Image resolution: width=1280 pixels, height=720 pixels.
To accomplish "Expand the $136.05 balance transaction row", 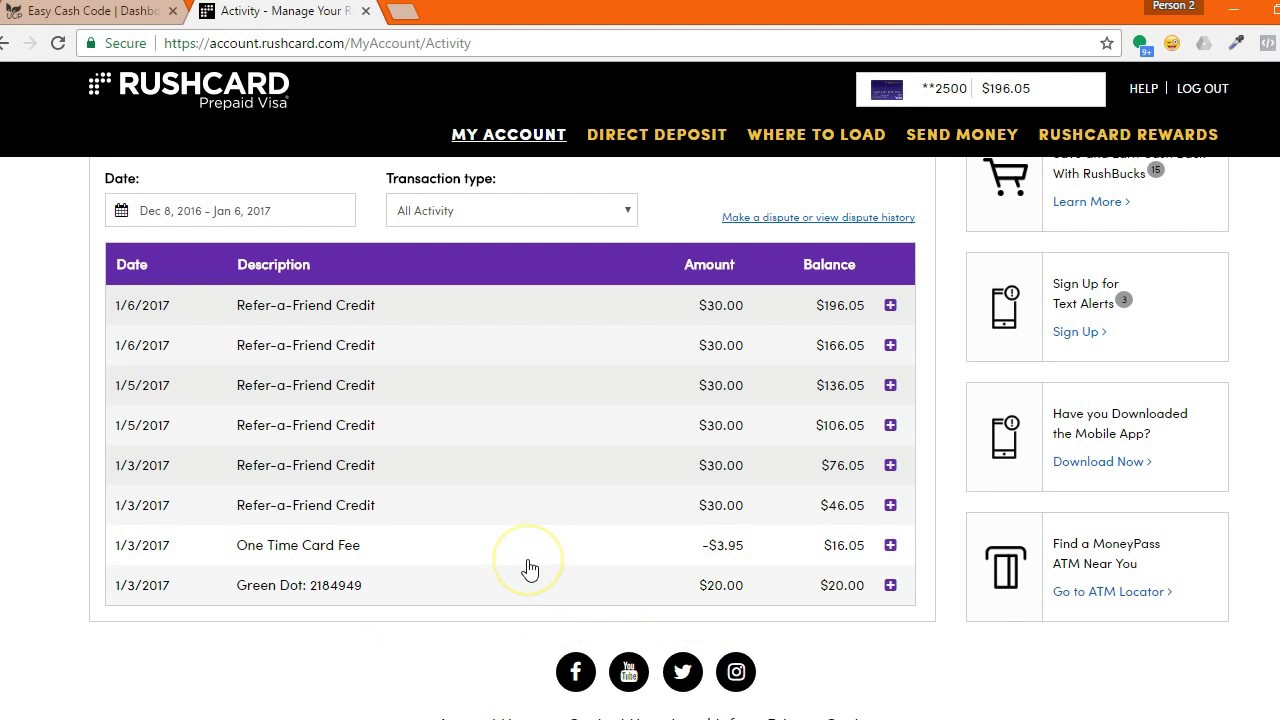I will click(890, 385).
